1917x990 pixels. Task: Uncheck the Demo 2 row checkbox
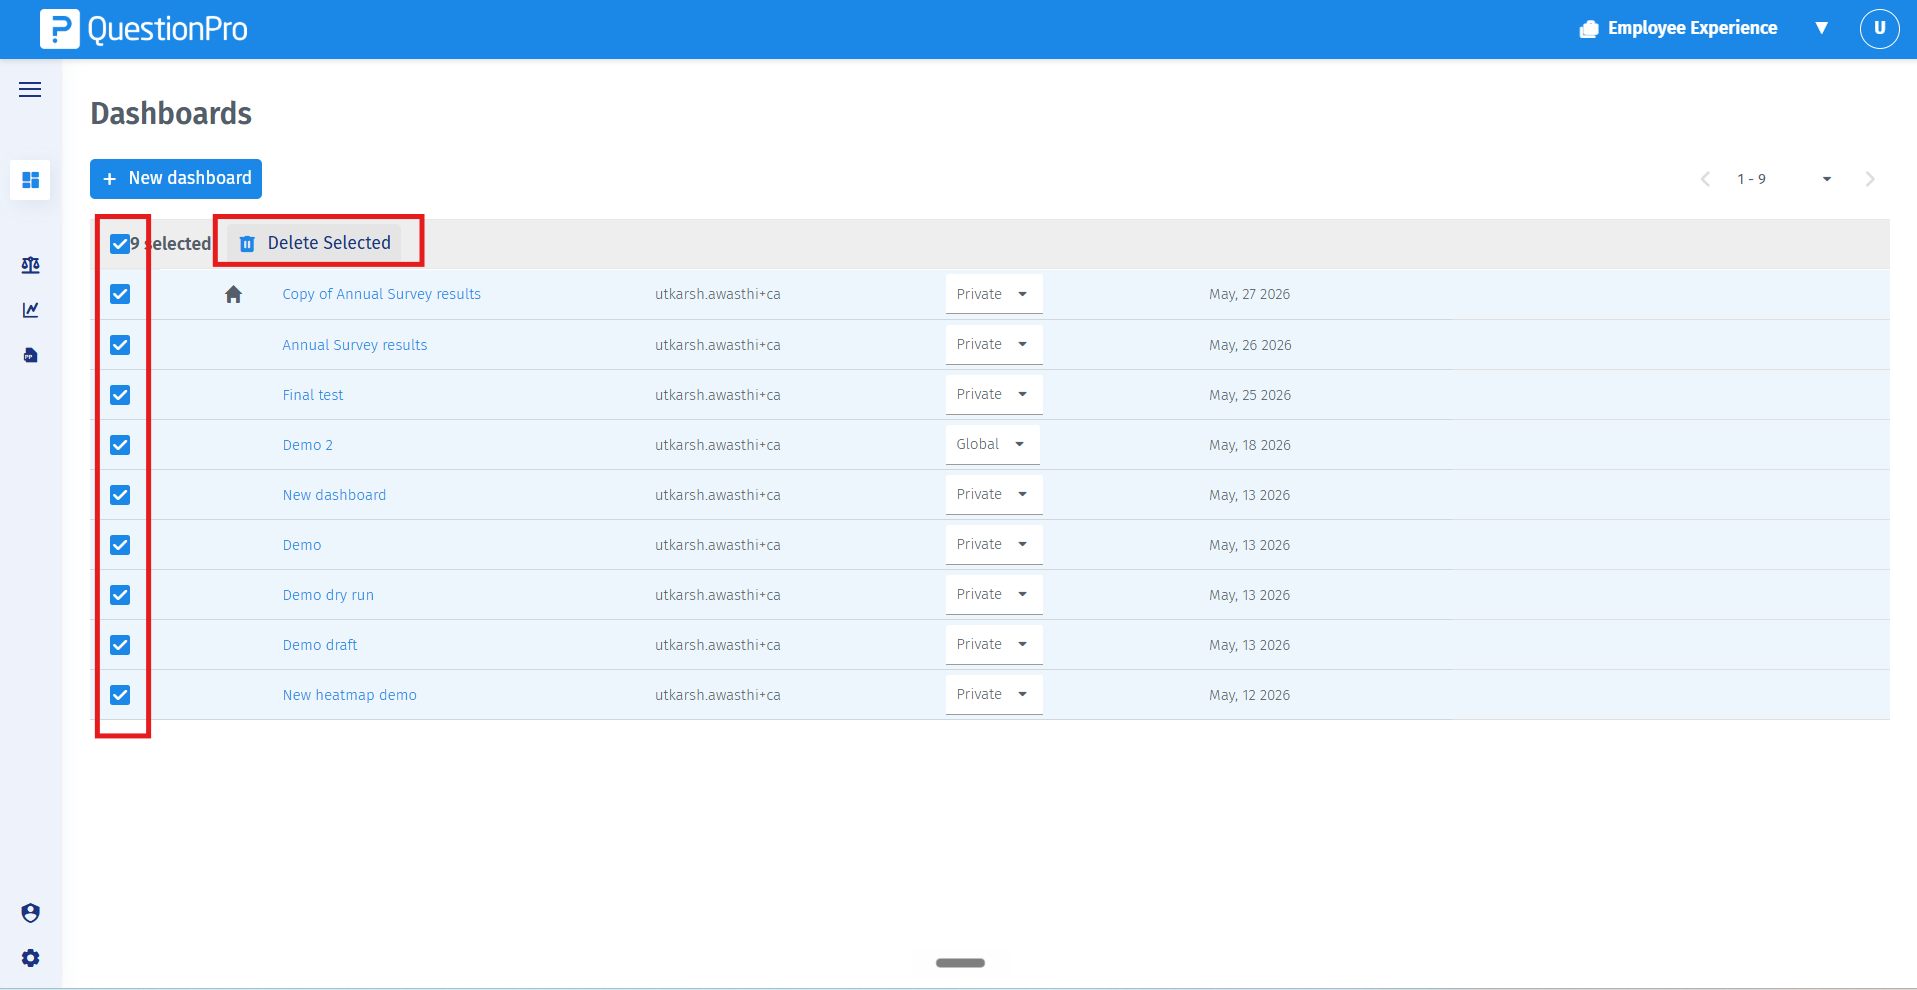click(x=120, y=445)
